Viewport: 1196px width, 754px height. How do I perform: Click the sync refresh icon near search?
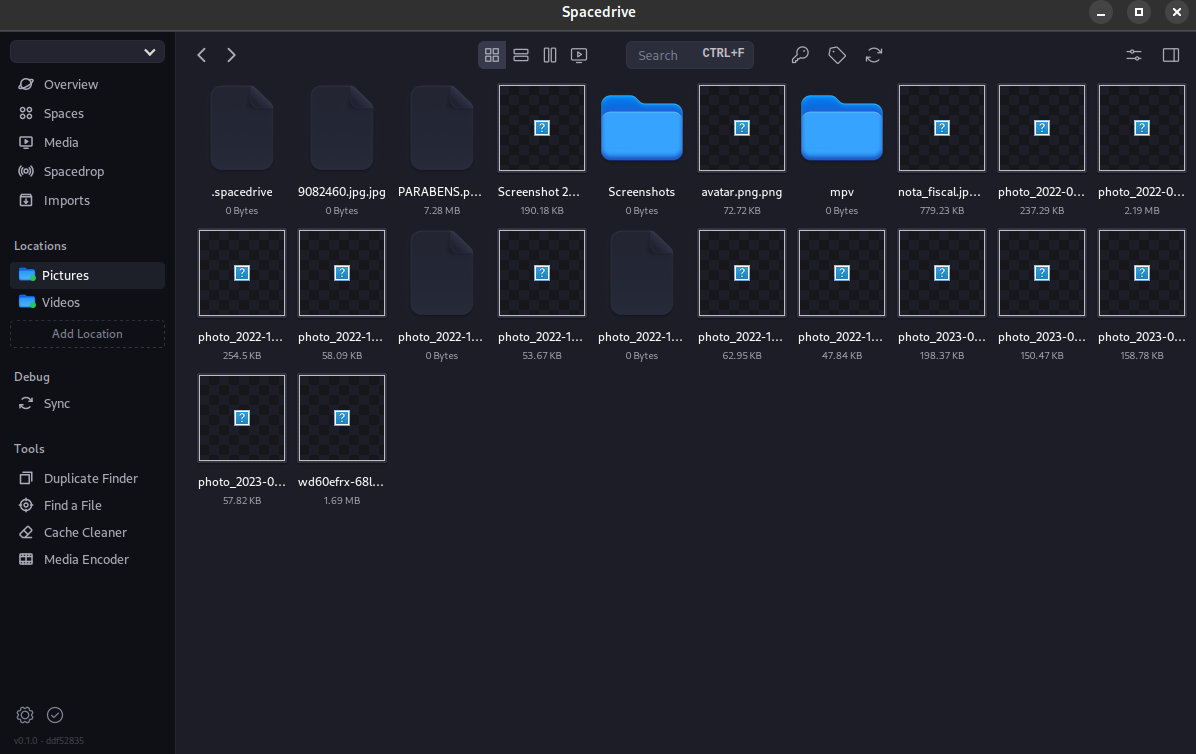pos(873,55)
